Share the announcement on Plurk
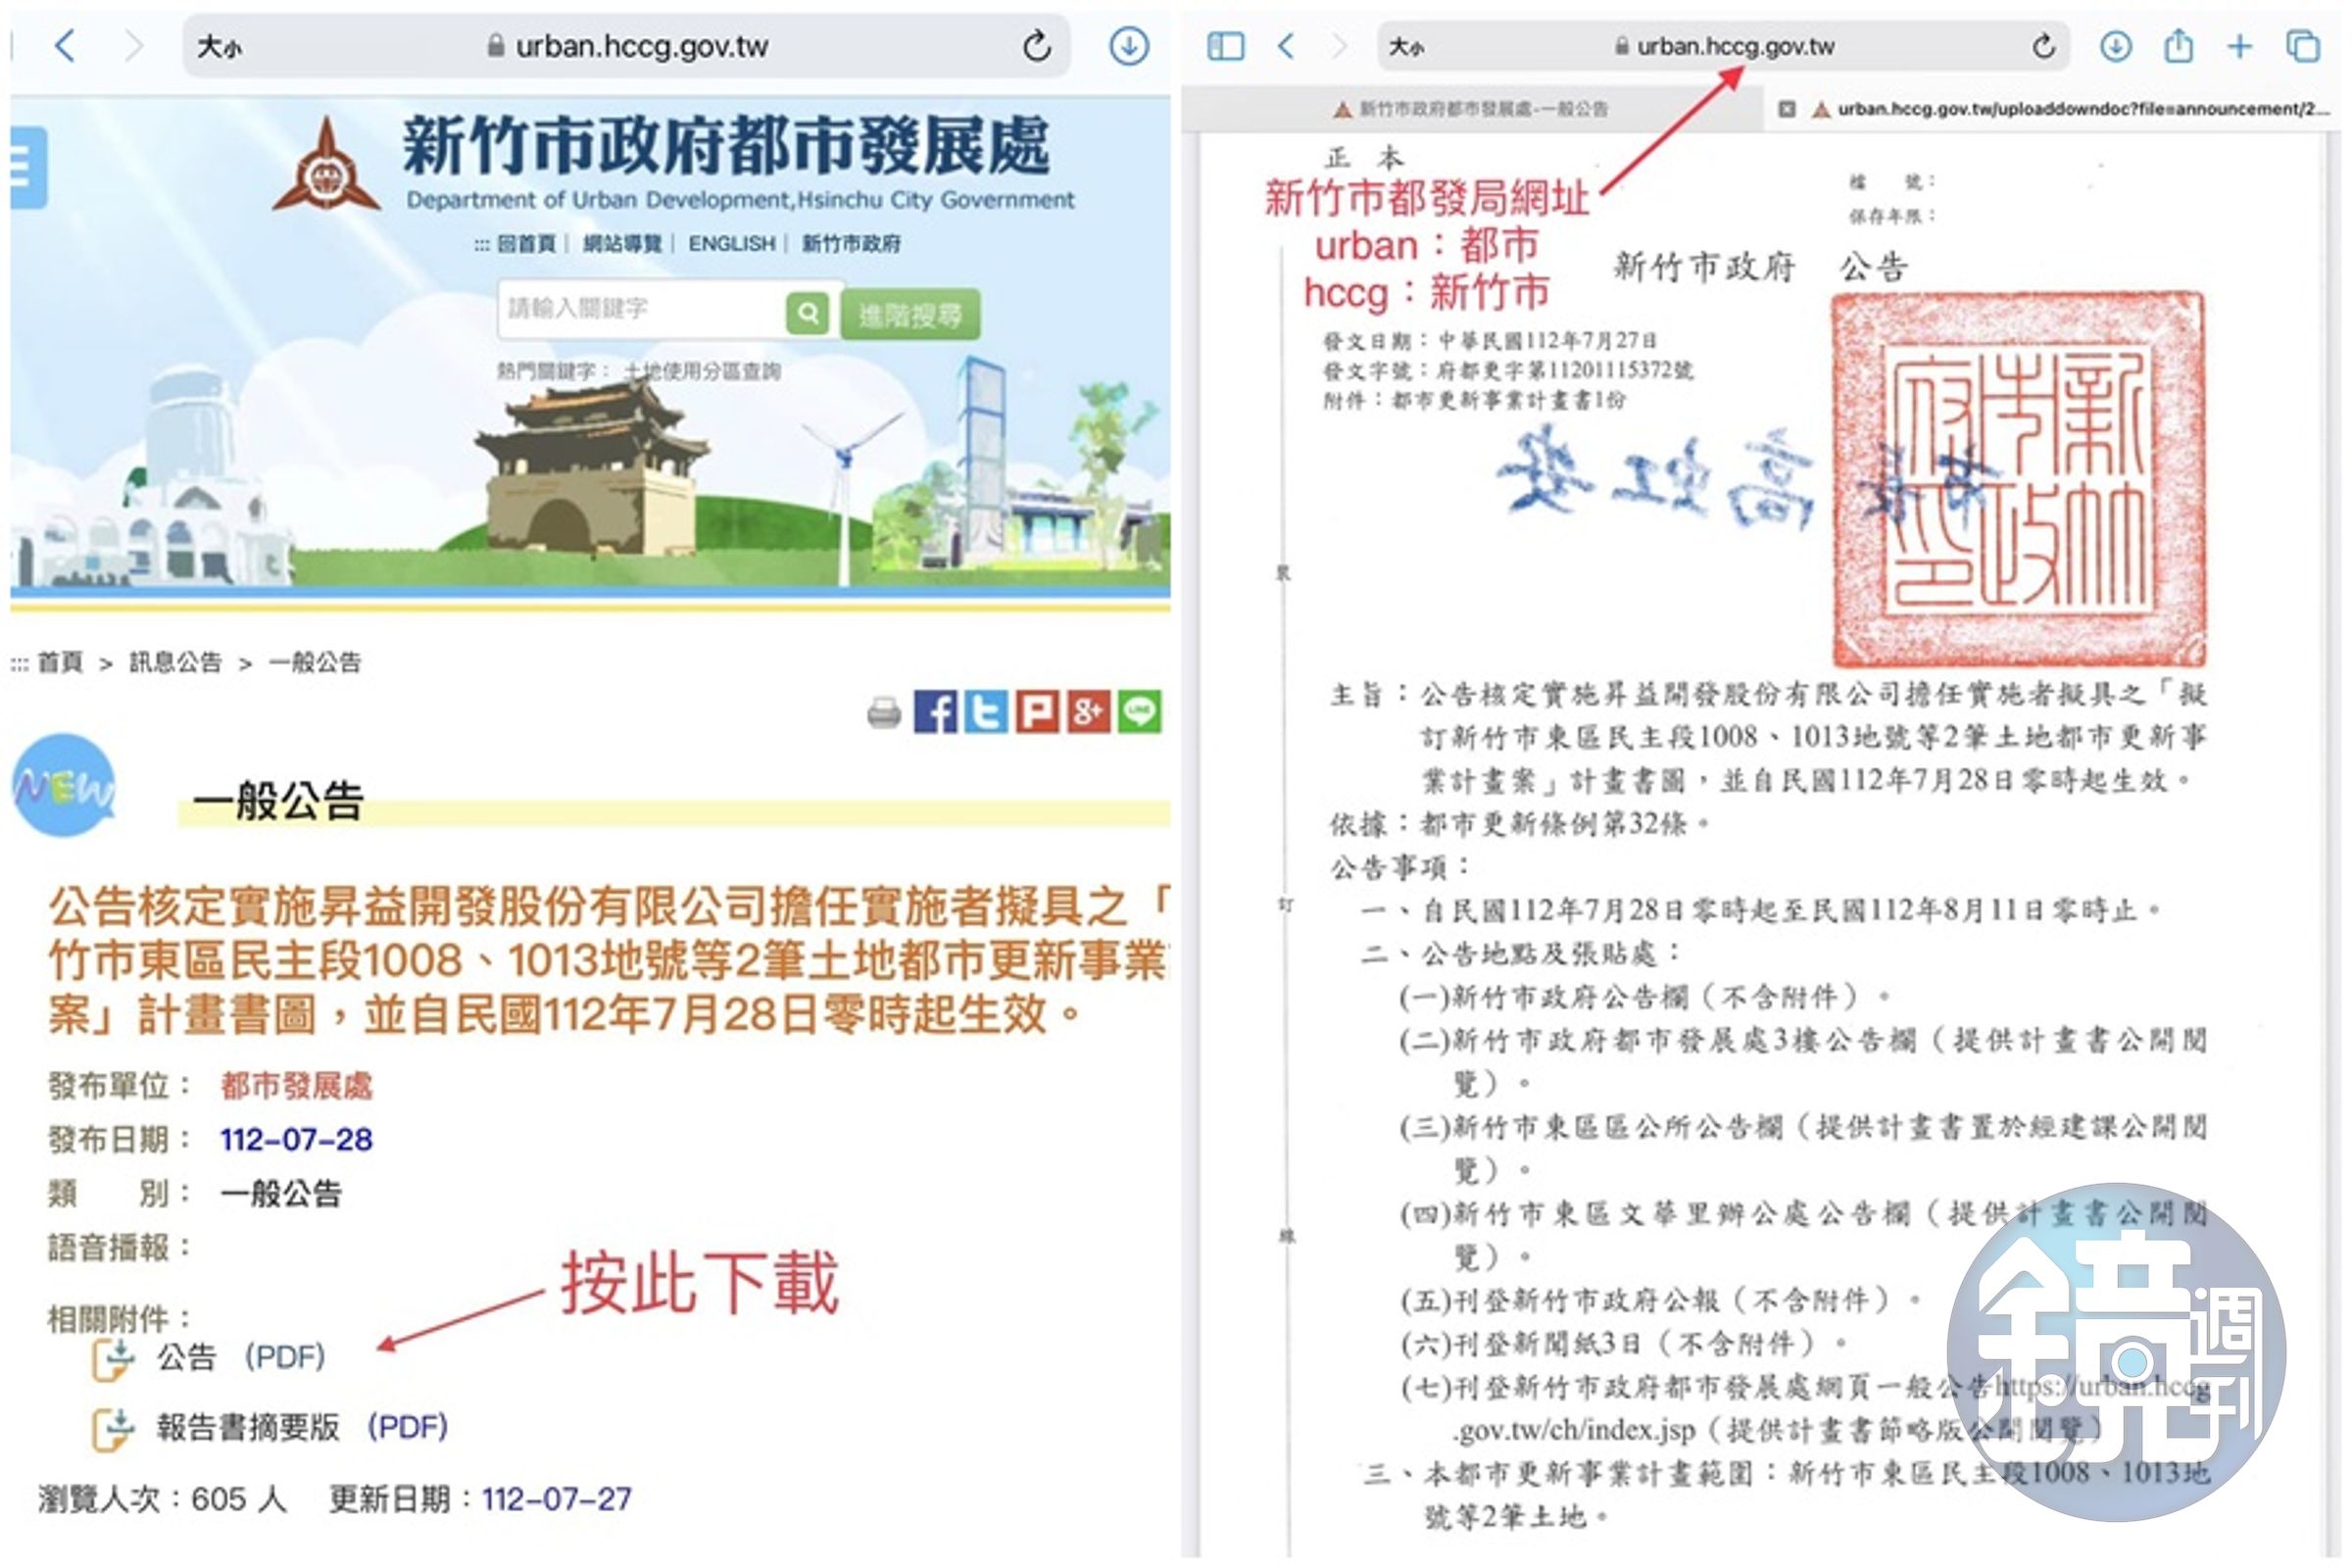The image size is (2352, 1568). click(1037, 712)
